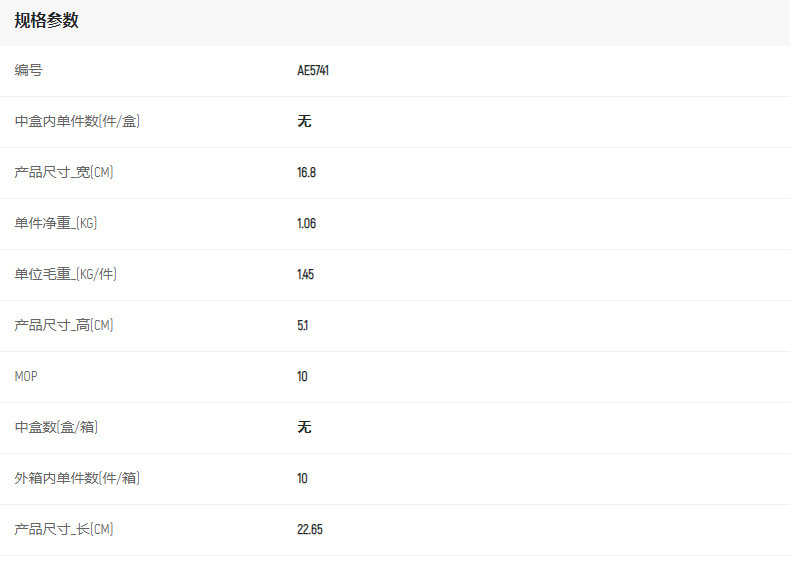Click the 无 value for 中盒内单件数
790x563 pixels.
304,122
